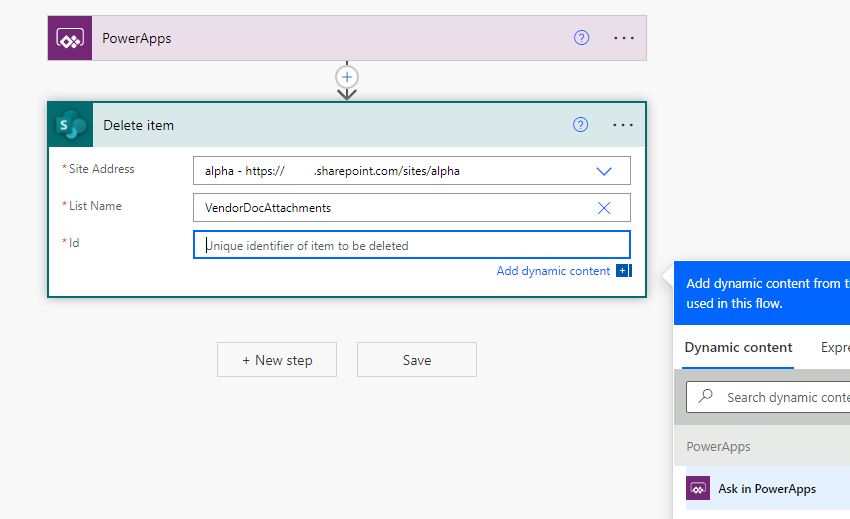Viewport: 850px width, 519px height.
Task: Open Delete item ellipsis menu
Action: point(622,125)
